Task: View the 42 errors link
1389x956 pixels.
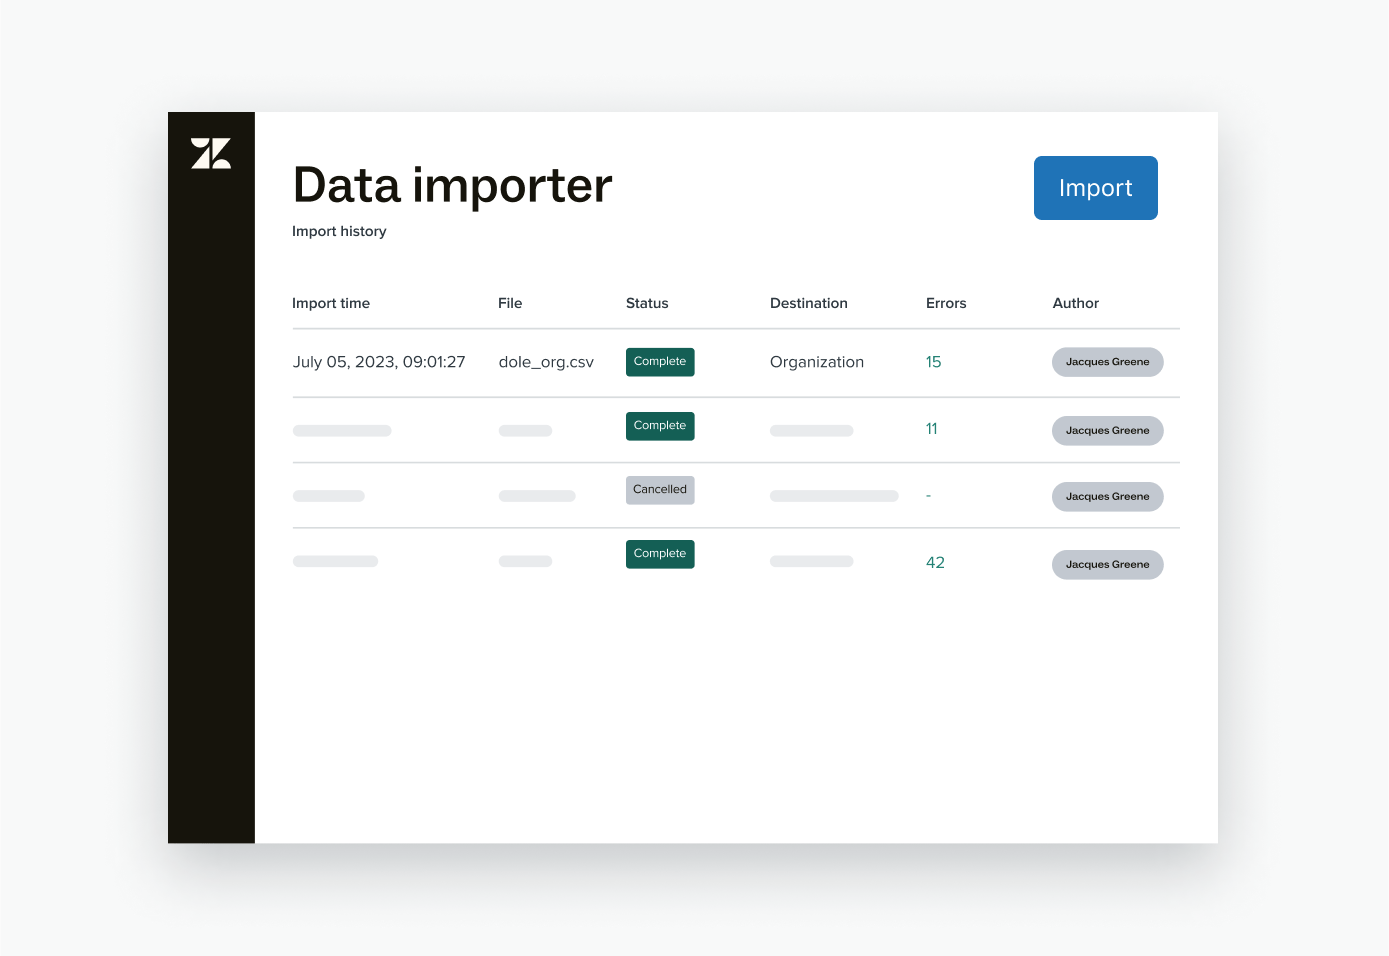Action: pyautogui.click(x=935, y=563)
